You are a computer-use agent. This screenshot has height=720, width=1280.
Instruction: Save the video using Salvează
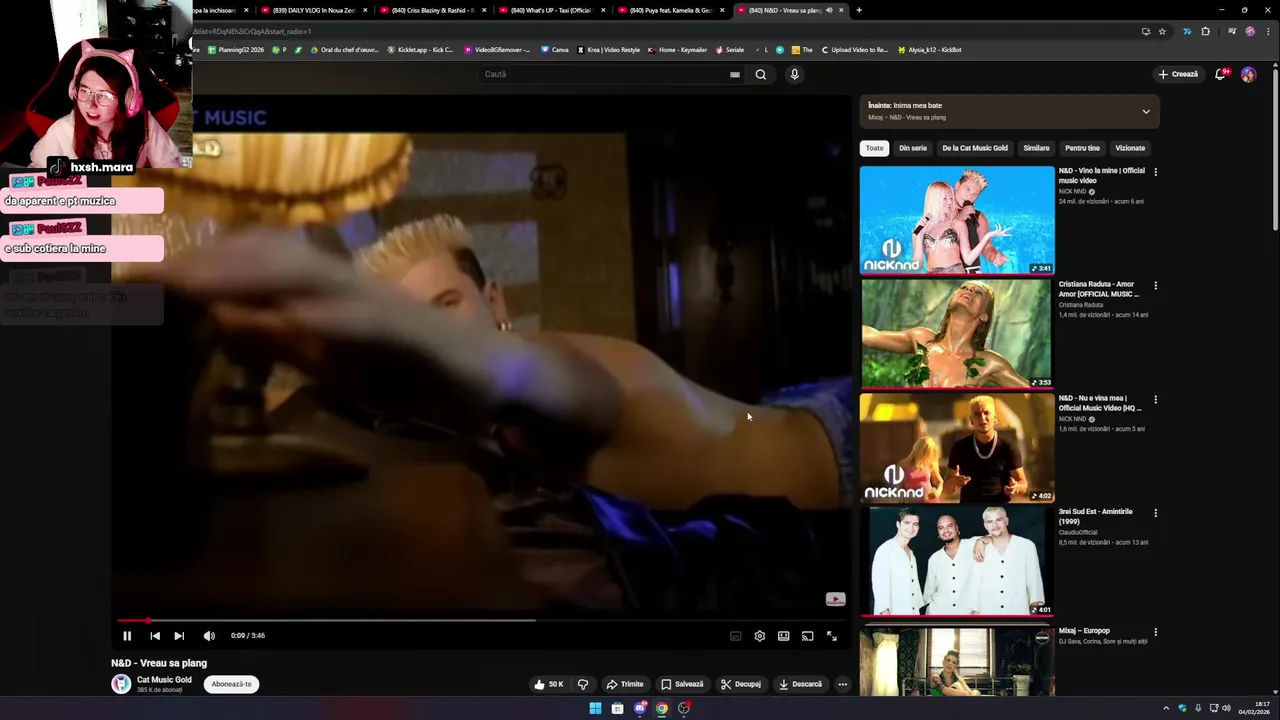682,684
